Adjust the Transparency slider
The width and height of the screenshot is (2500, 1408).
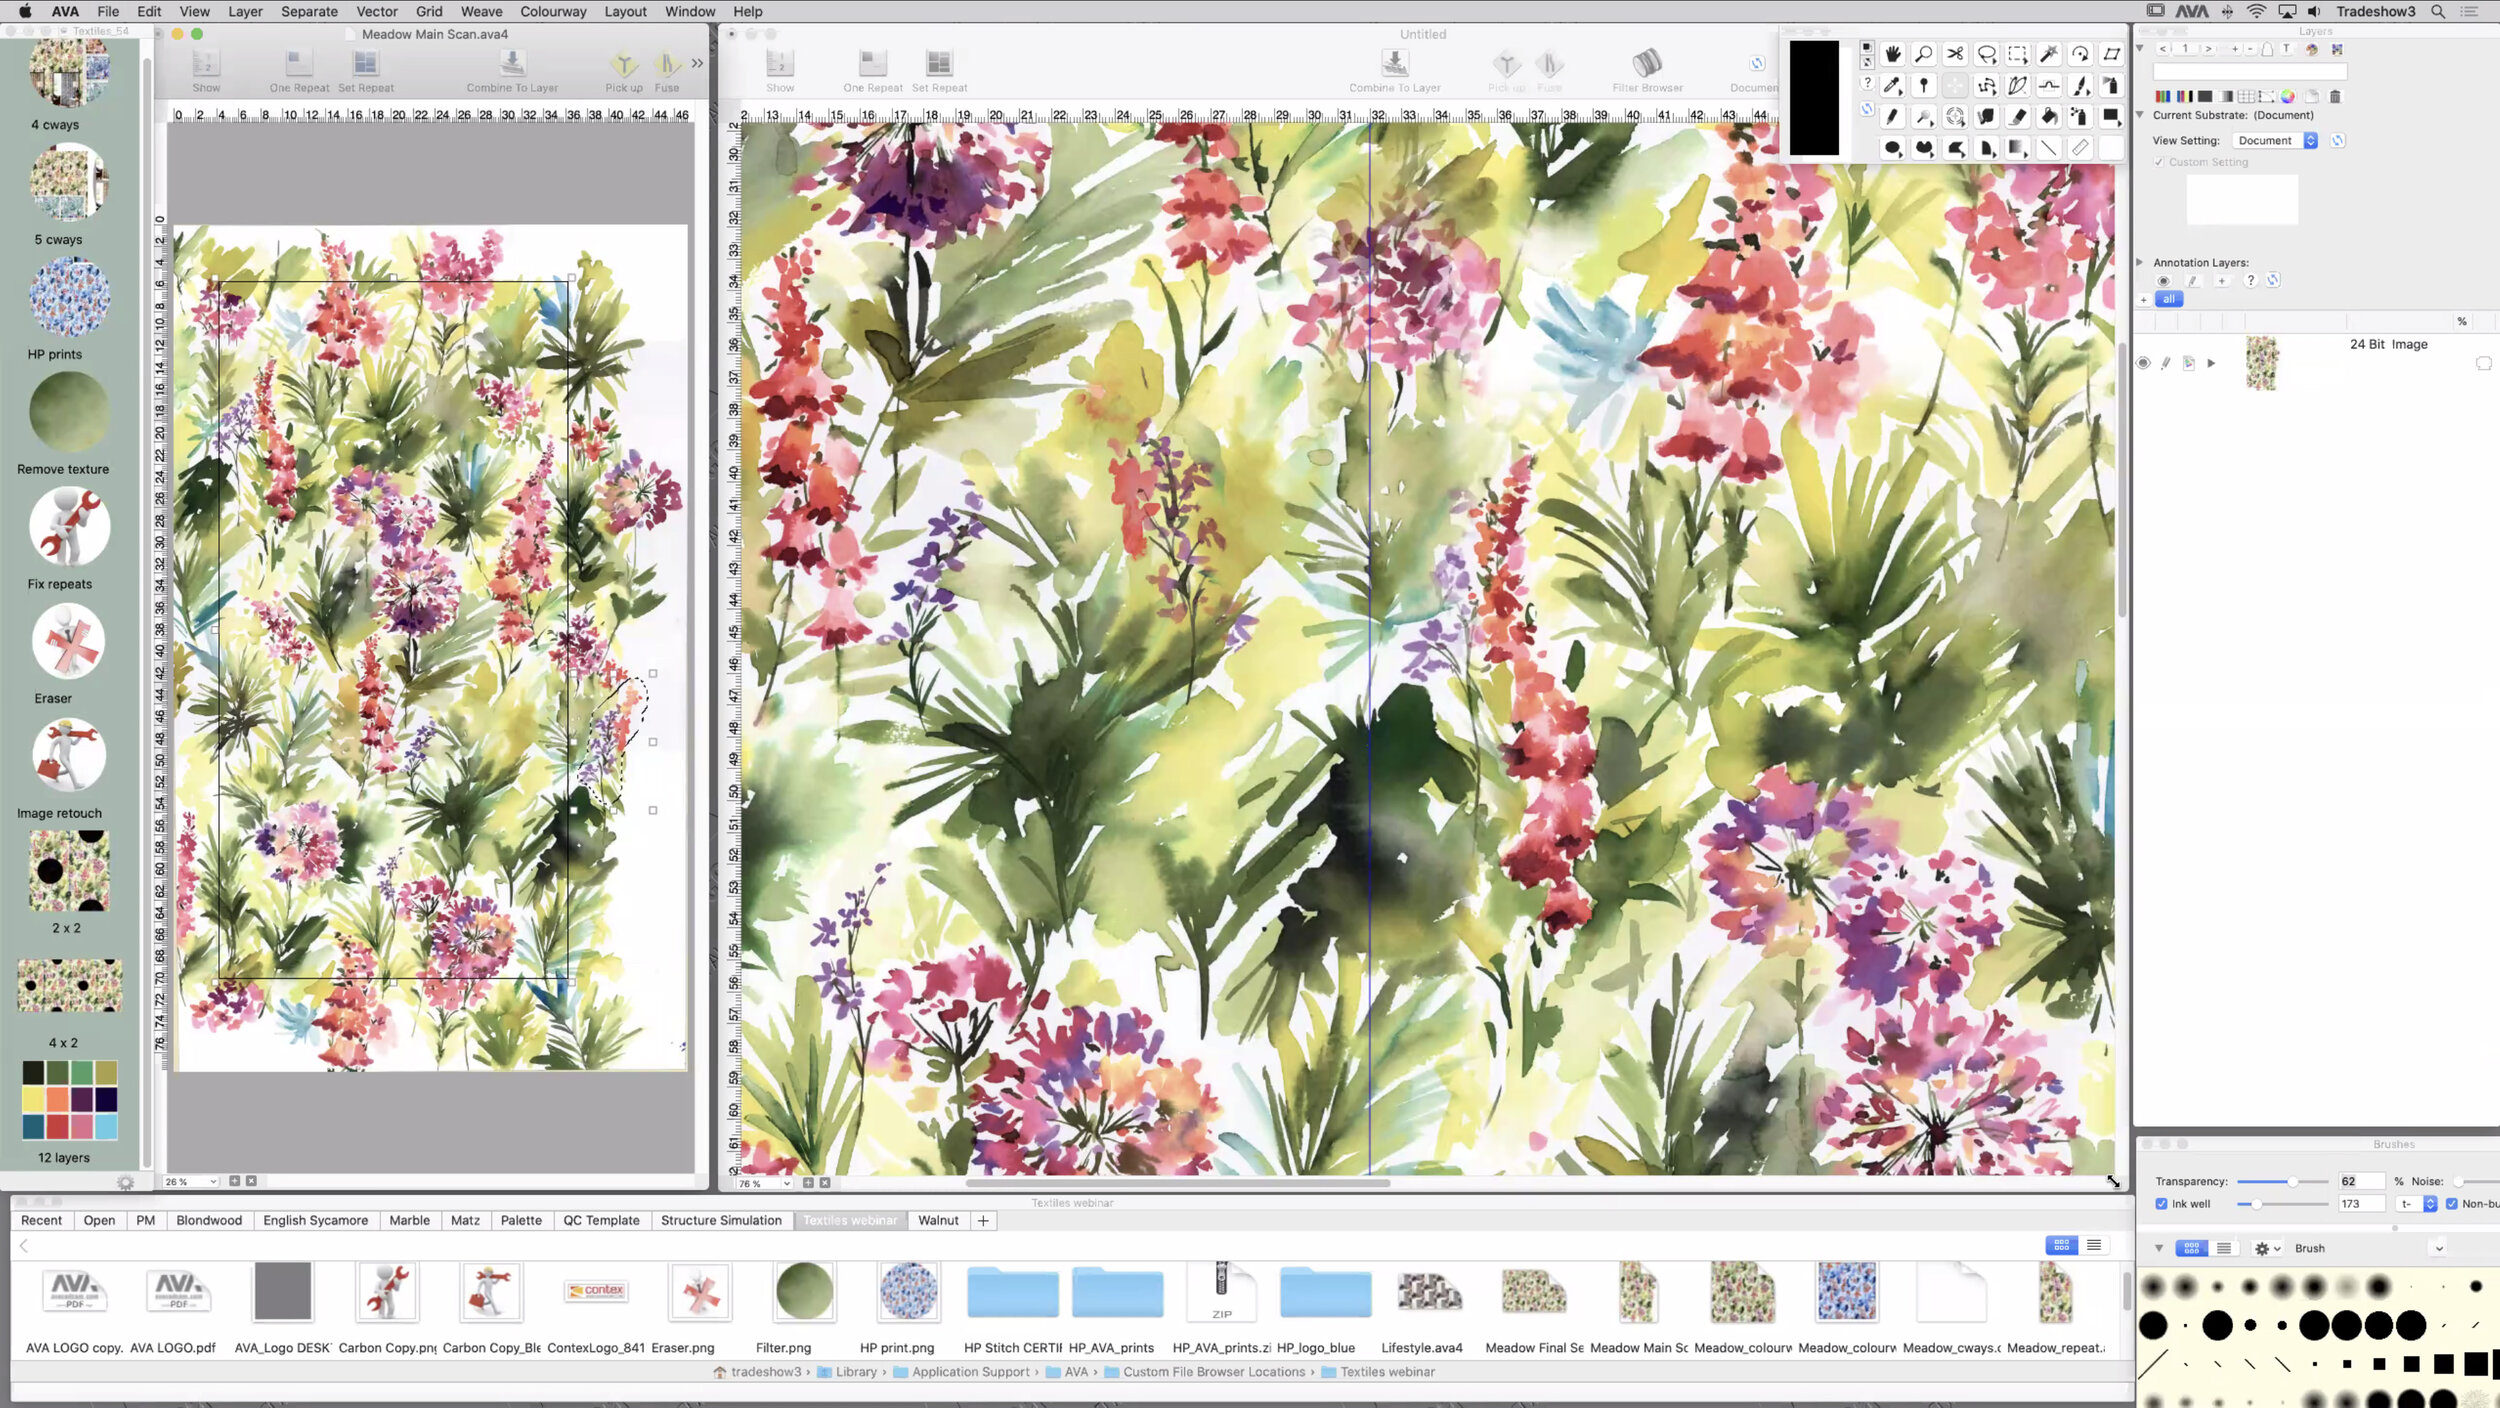[2292, 1181]
